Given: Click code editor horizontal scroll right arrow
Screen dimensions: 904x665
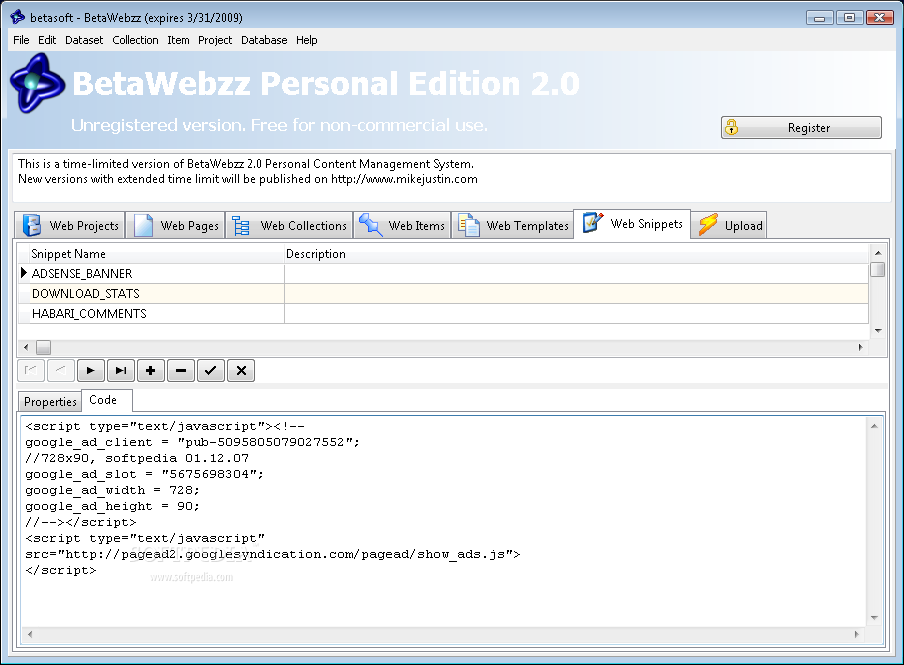Looking at the screenshot, I should point(857,634).
